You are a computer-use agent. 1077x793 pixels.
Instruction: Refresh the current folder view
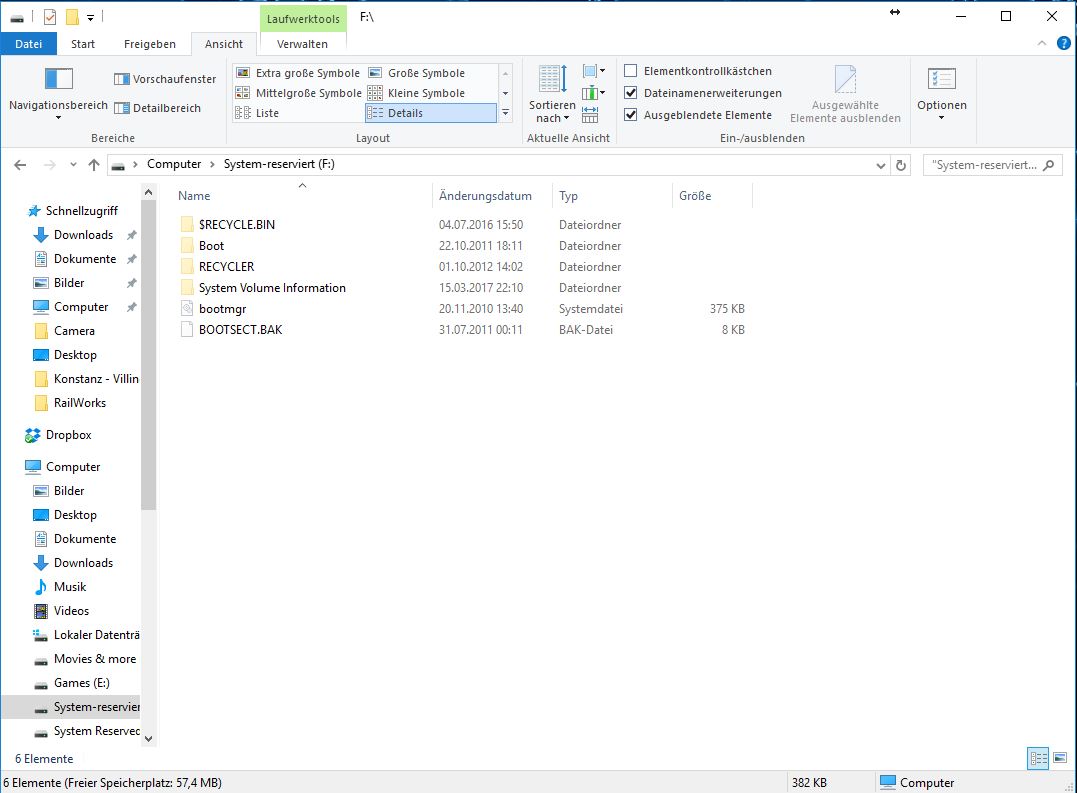pos(900,165)
